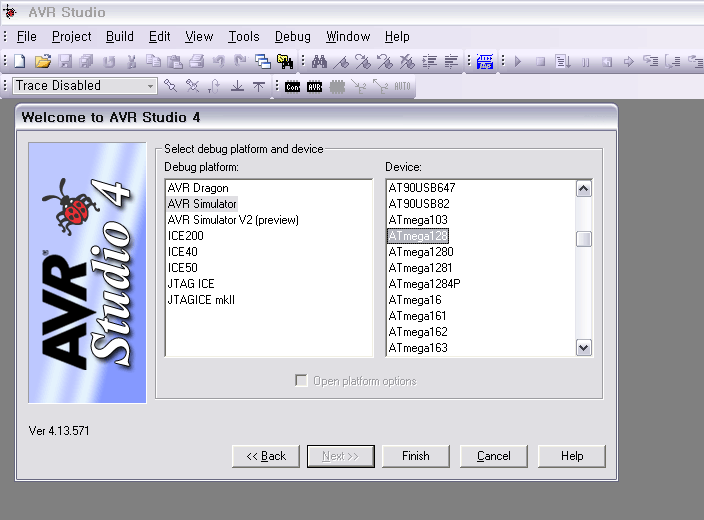Select AVR Dragon debug platform

[x=198, y=188]
